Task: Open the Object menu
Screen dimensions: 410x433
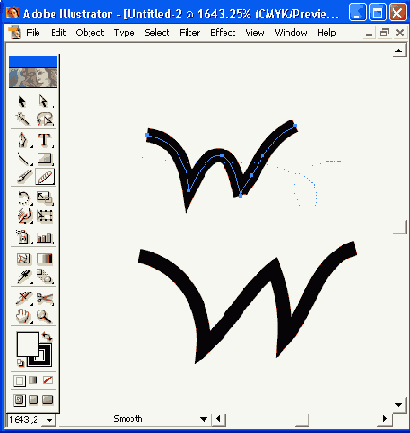Action: click(x=90, y=33)
